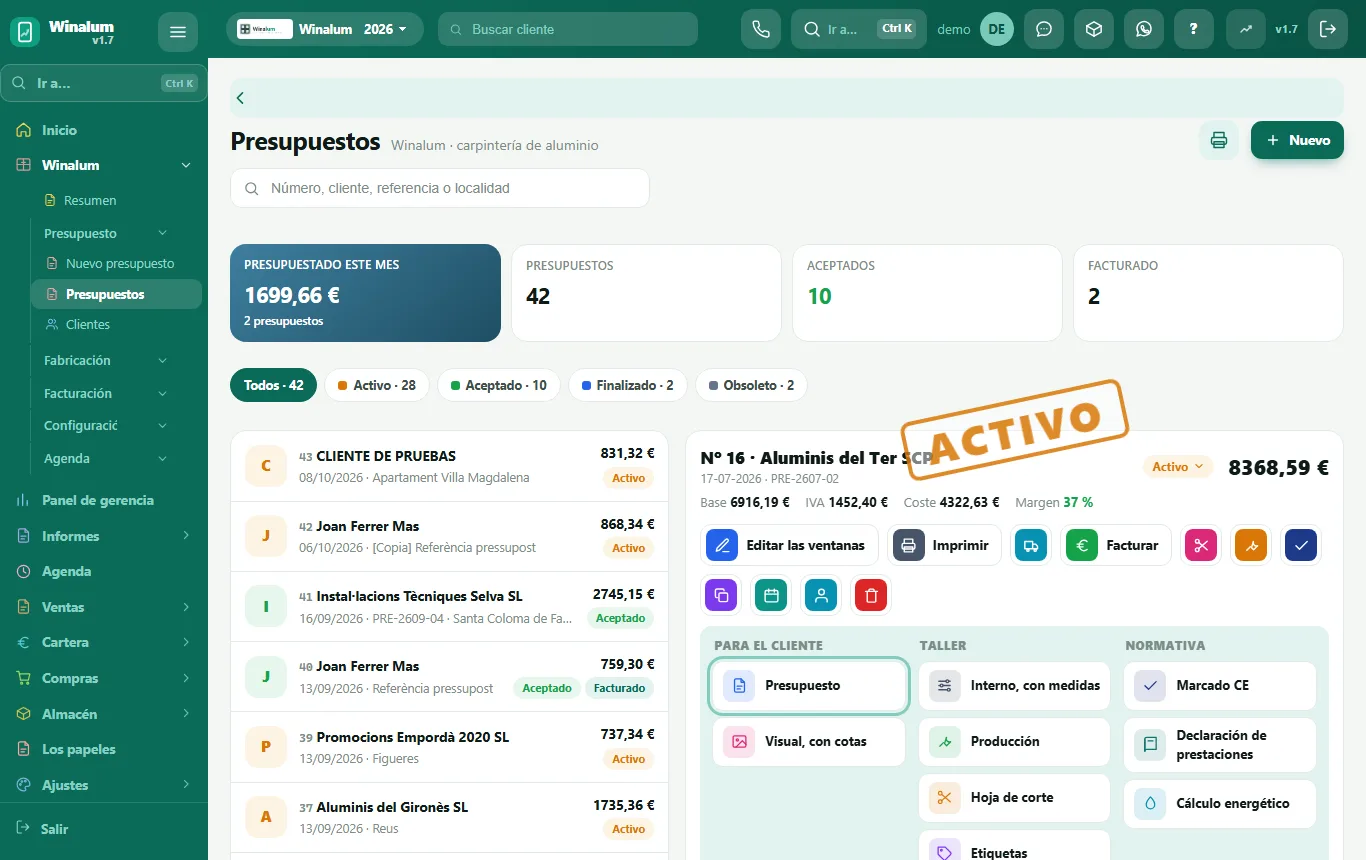Click the Facturar button
The width and height of the screenshot is (1366, 860).
point(1116,545)
